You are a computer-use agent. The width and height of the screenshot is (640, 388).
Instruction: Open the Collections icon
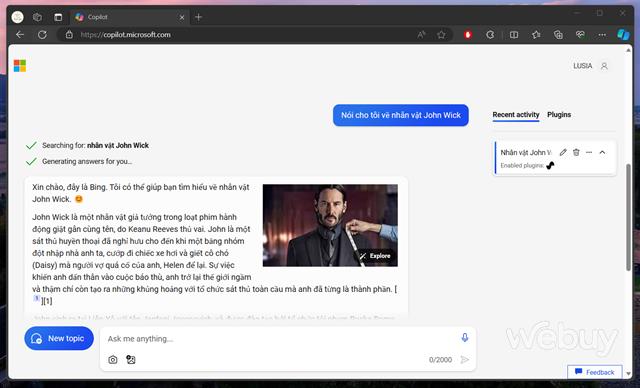click(x=558, y=35)
